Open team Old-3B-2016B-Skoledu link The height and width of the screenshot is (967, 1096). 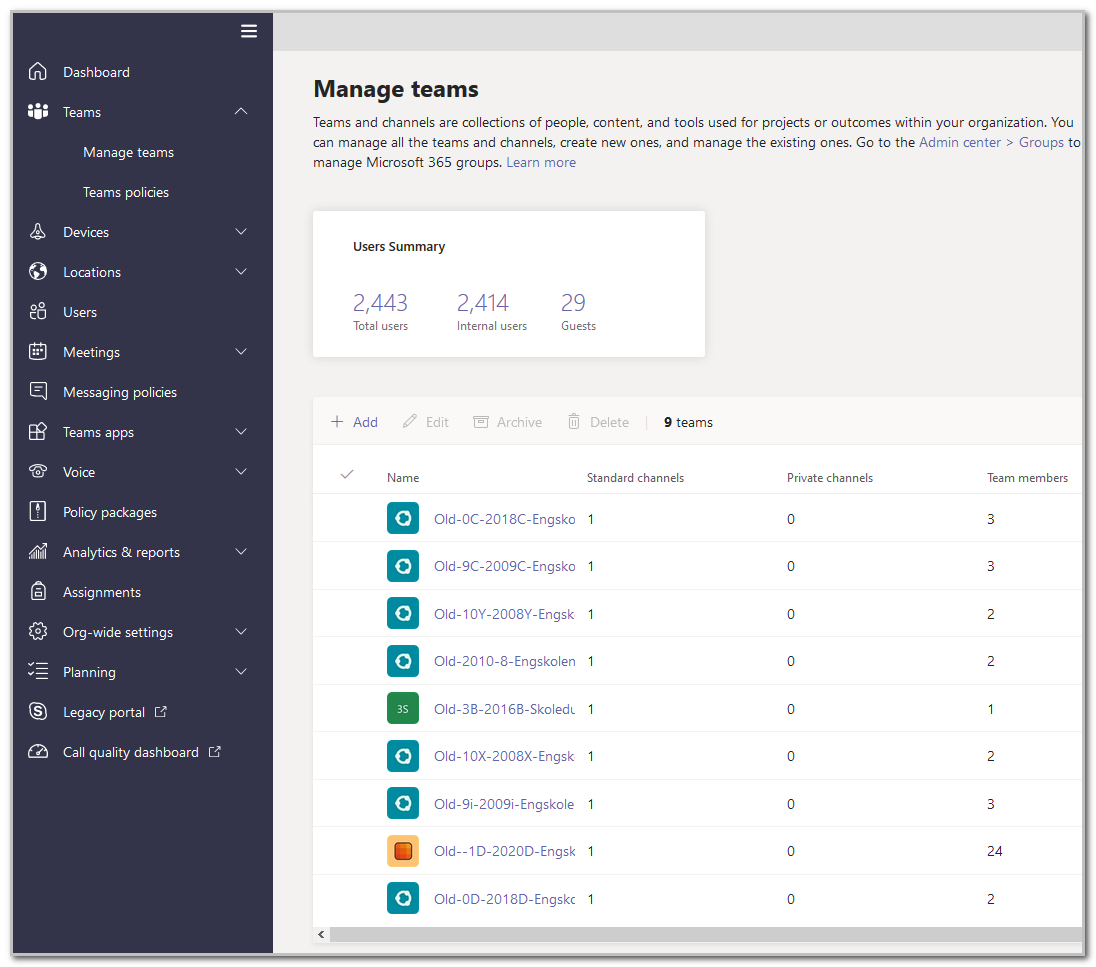[504, 709]
